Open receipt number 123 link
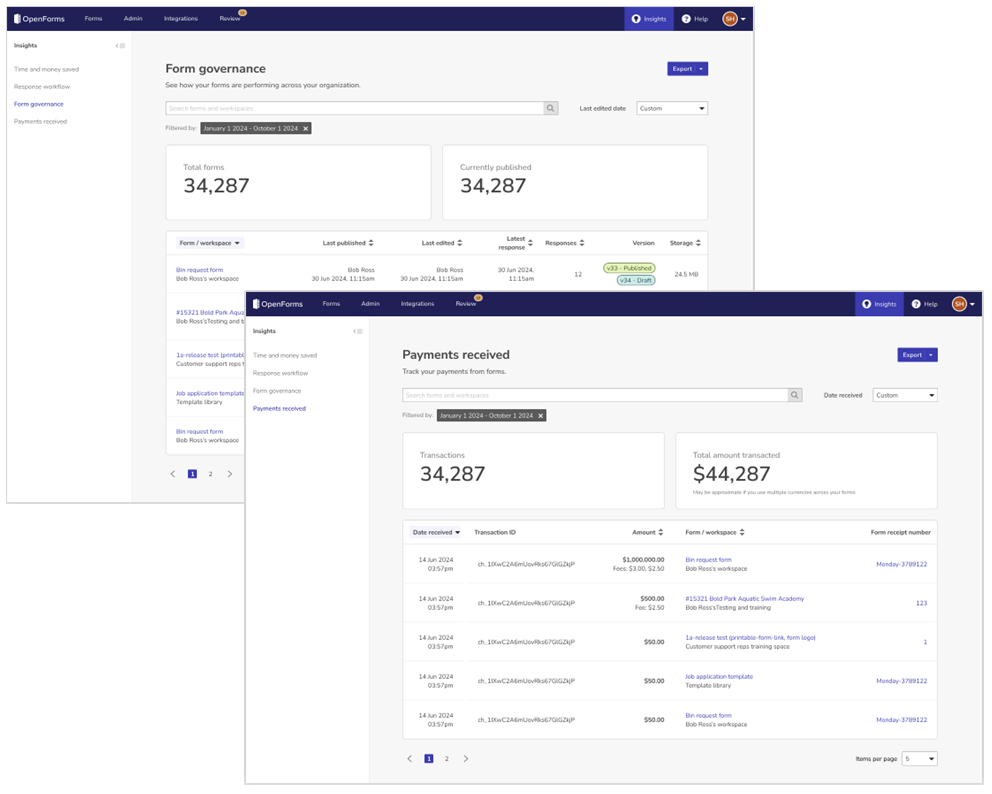992x794 pixels. (x=921, y=604)
